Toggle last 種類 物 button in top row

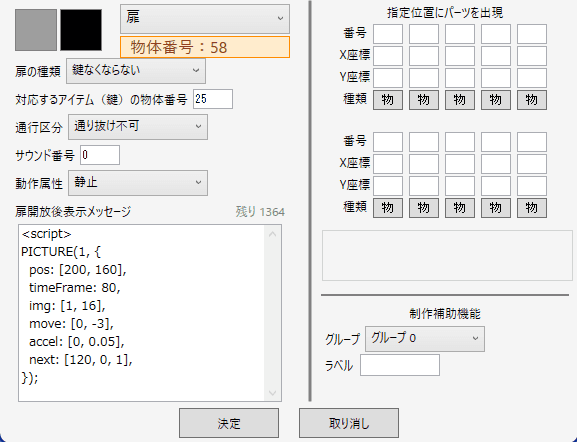tap(532, 100)
